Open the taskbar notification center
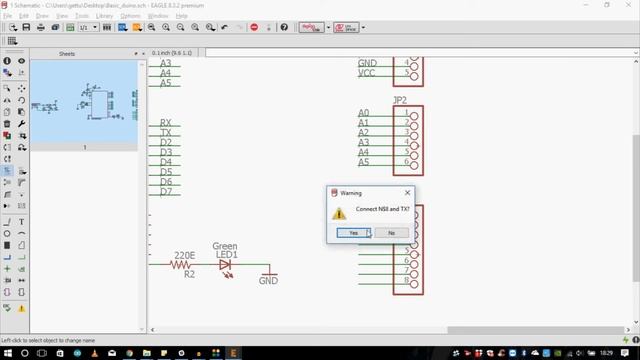 624,353
